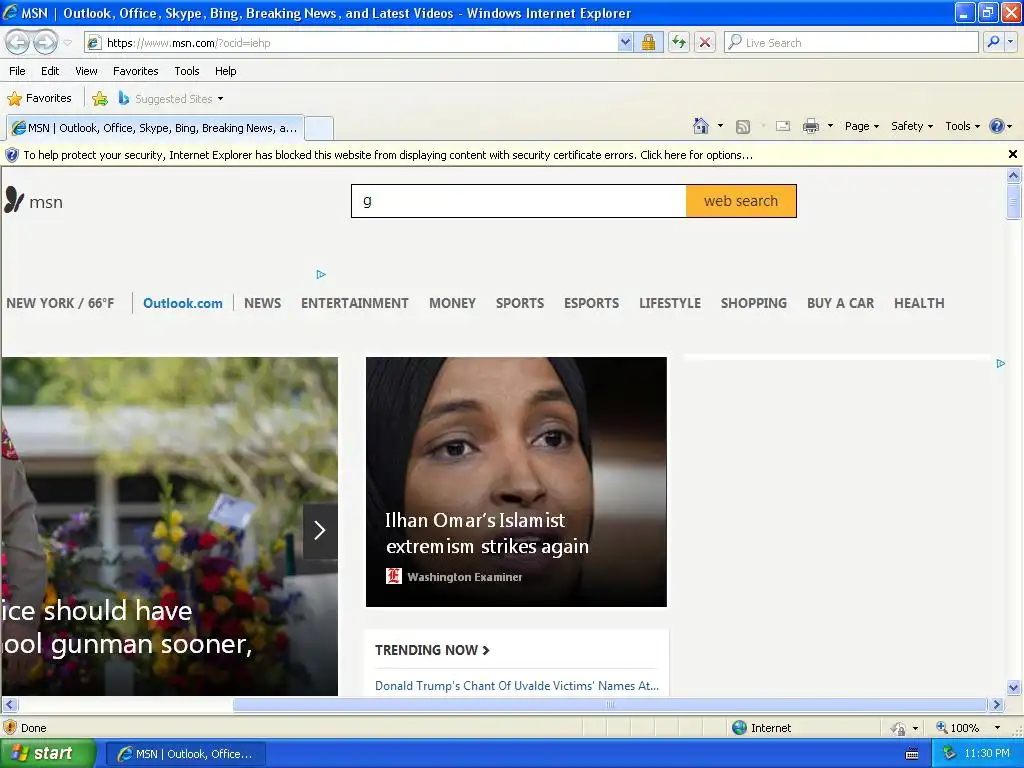Go to the ESPORTS section
1024x768 pixels.
592,304
